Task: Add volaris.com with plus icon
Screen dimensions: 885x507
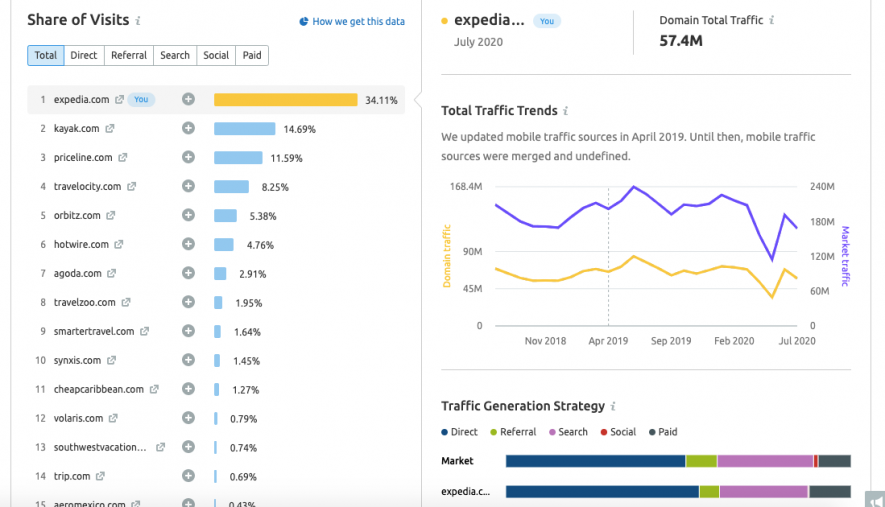Action: coord(189,418)
